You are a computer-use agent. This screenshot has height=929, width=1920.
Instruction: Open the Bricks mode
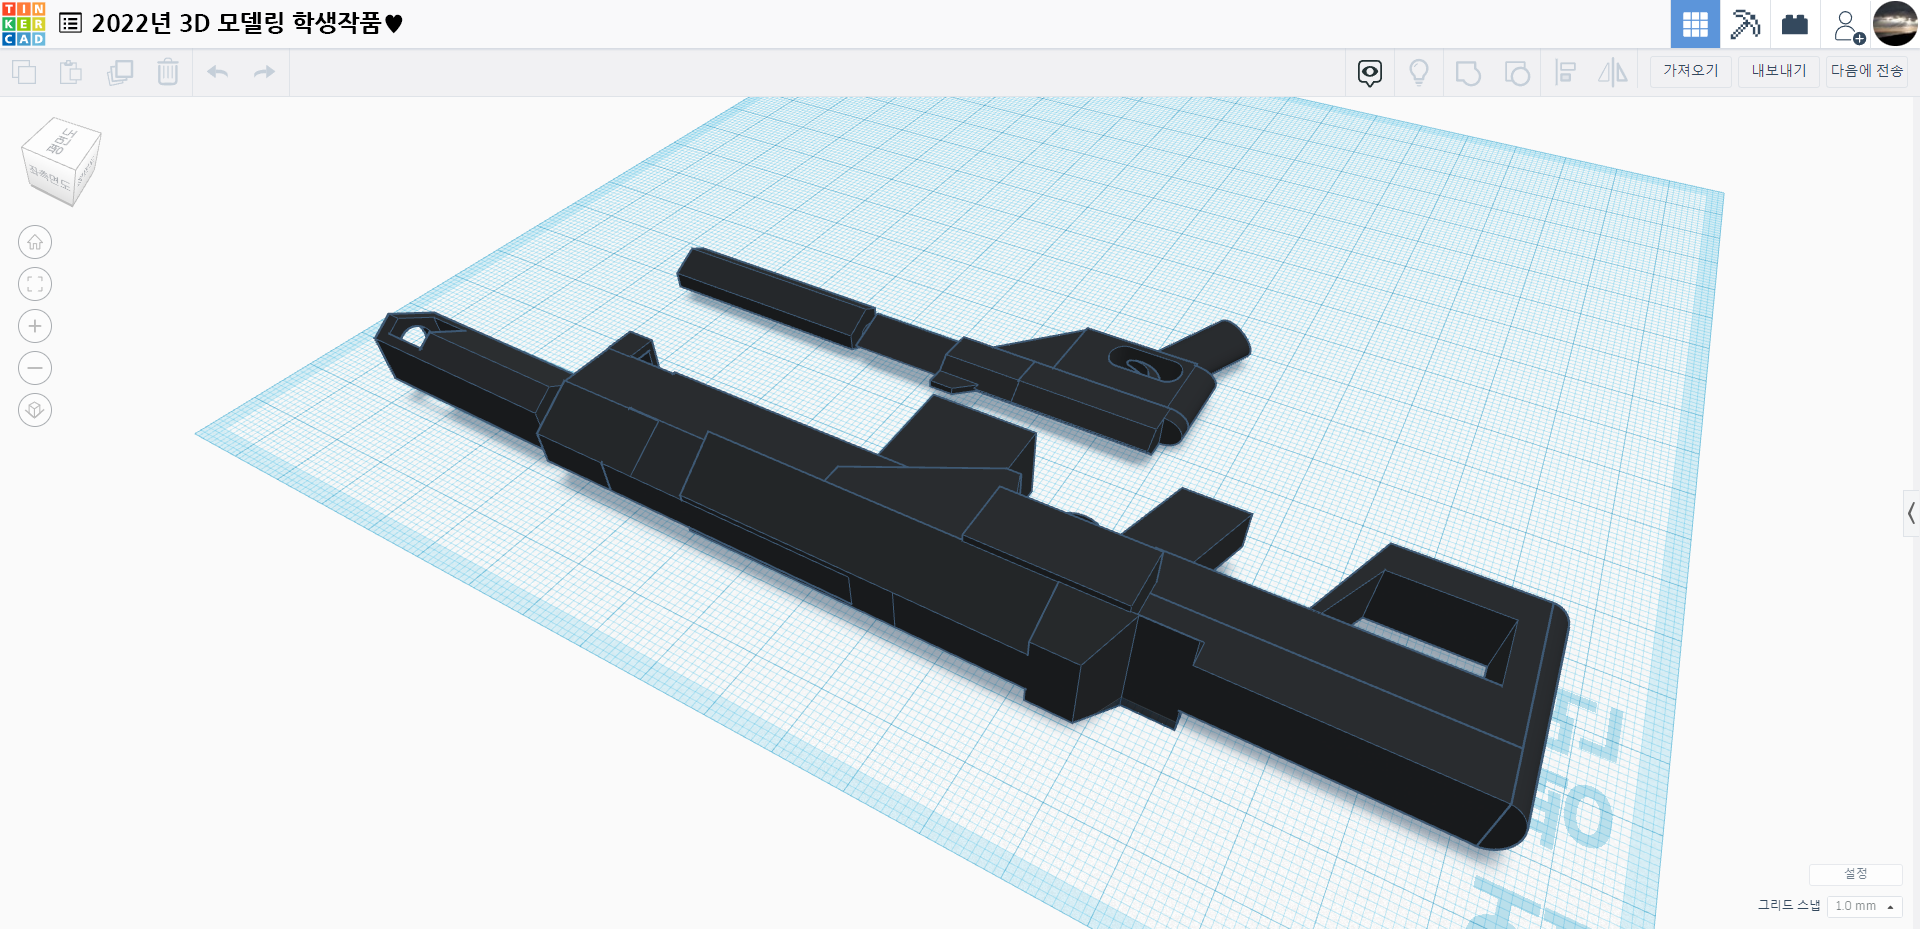(1795, 24)
